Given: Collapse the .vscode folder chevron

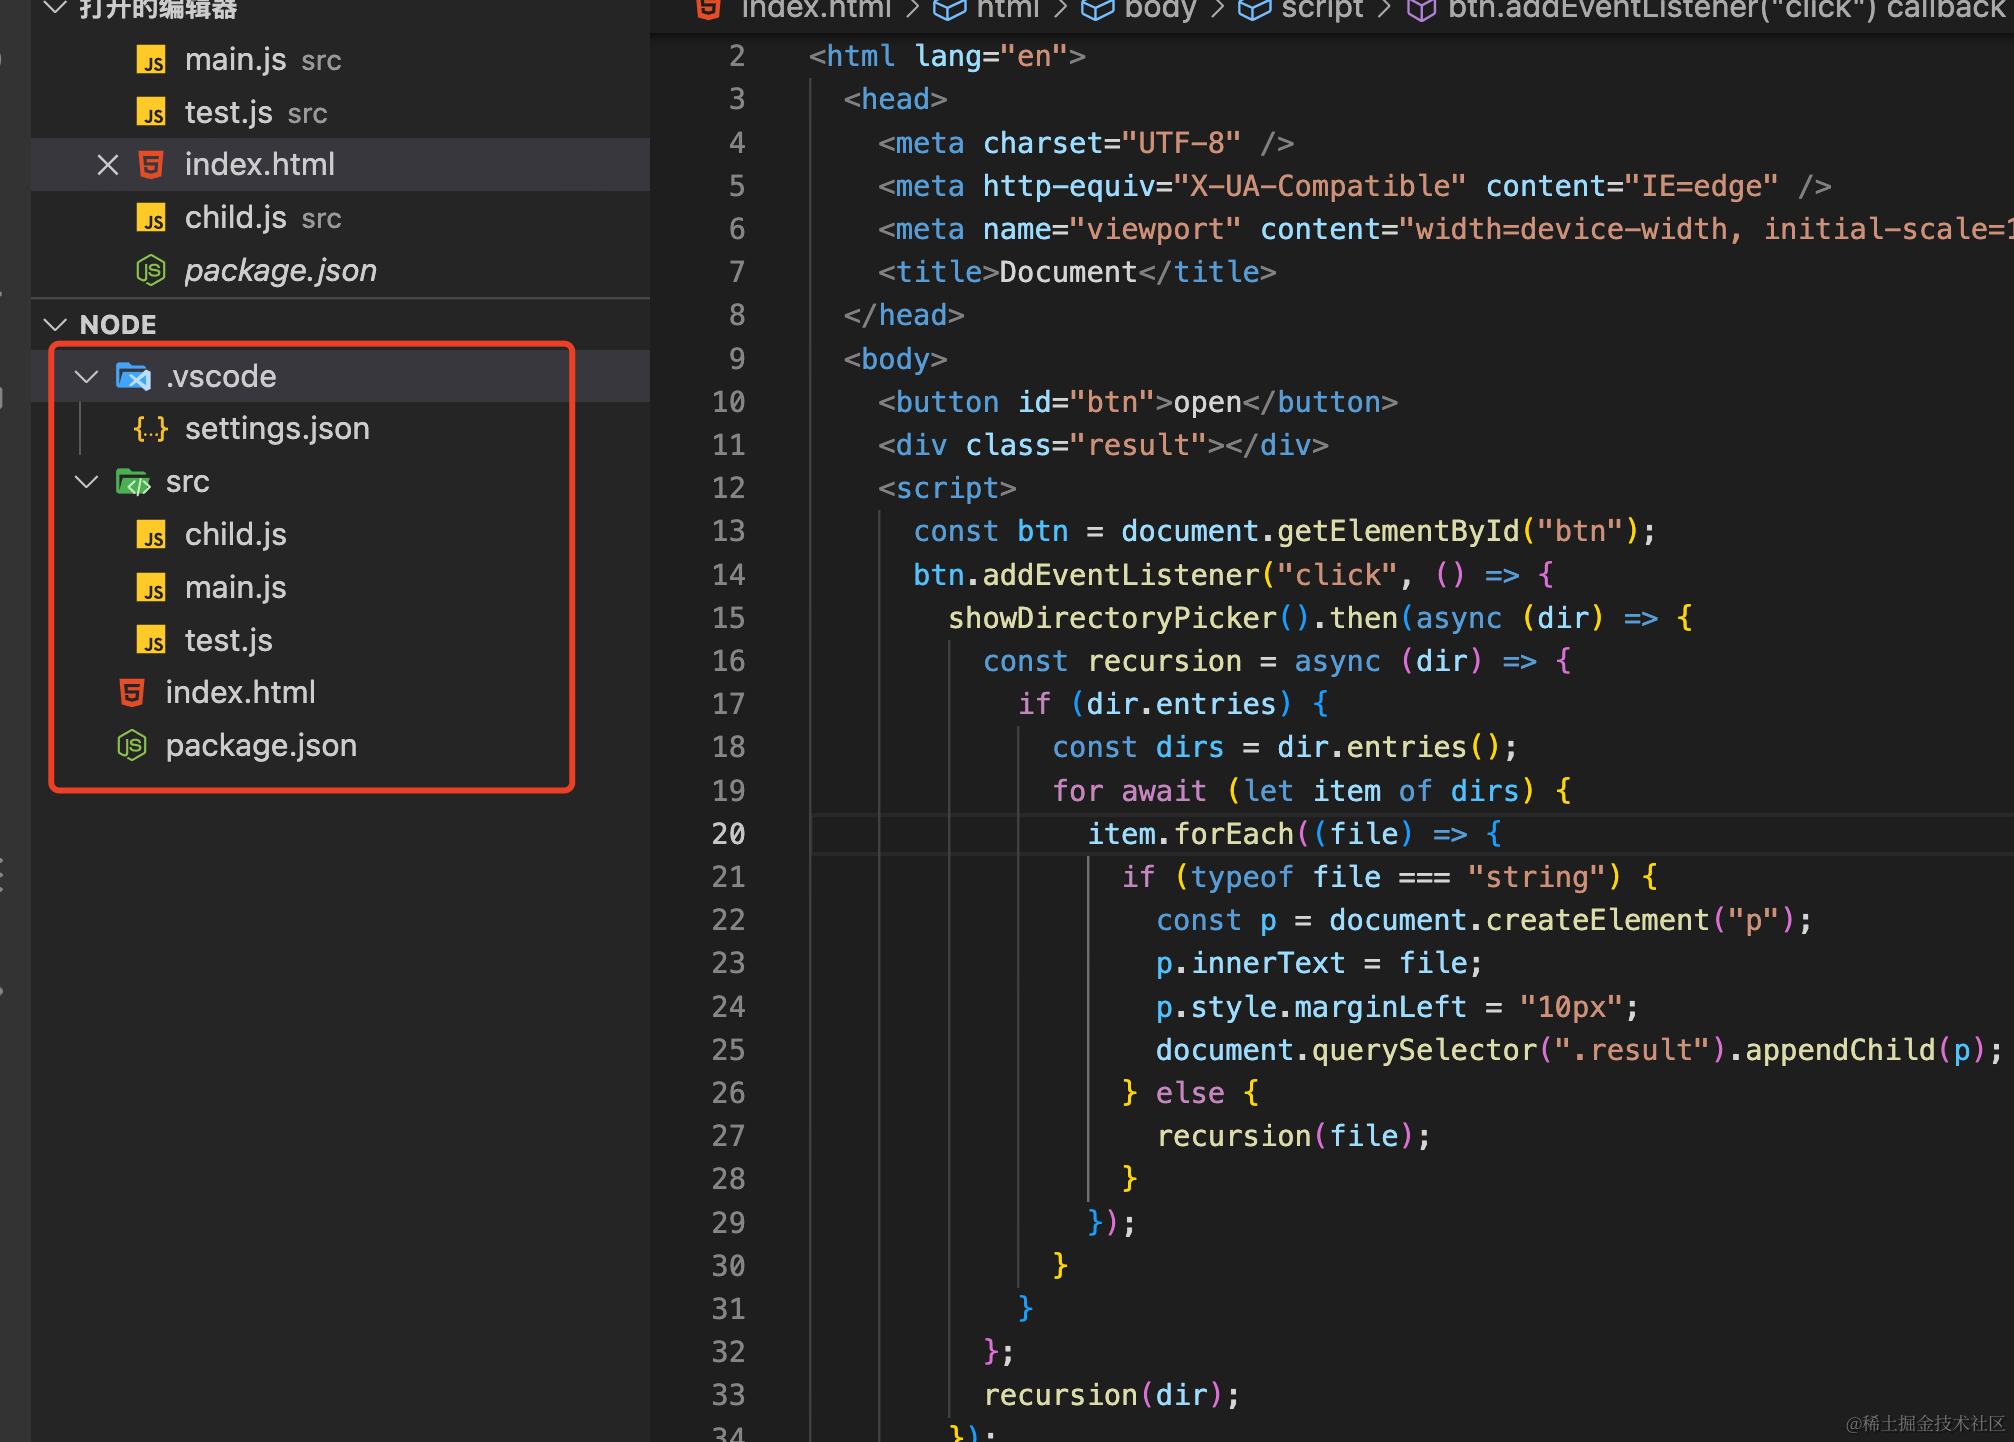Looking at the screenshot, I should click(87, 376).
